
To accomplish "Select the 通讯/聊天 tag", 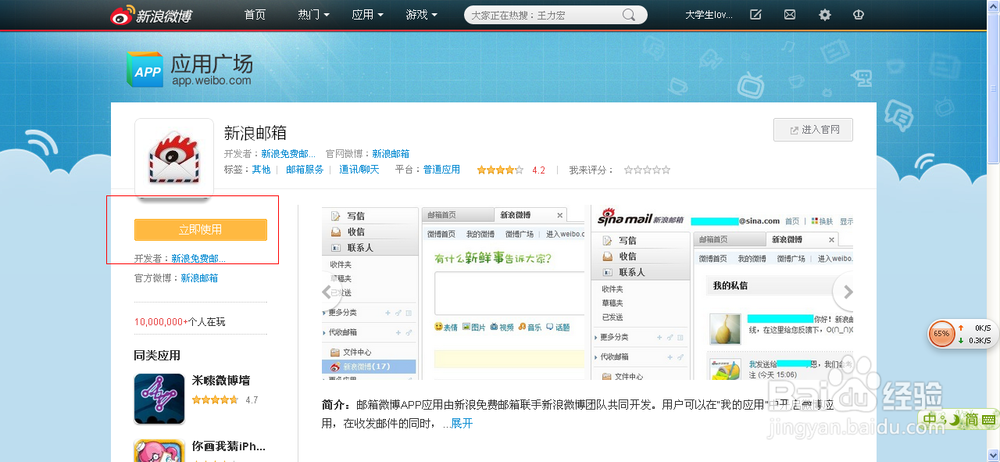I will pos(359,170).
